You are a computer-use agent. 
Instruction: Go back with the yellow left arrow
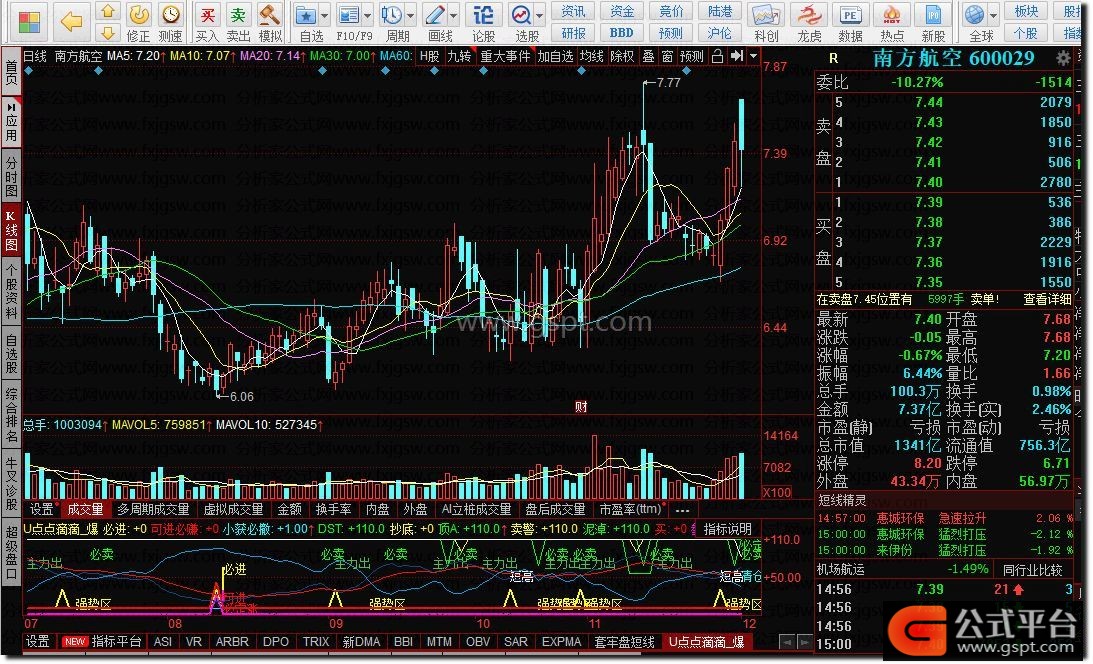click(72, 22)
